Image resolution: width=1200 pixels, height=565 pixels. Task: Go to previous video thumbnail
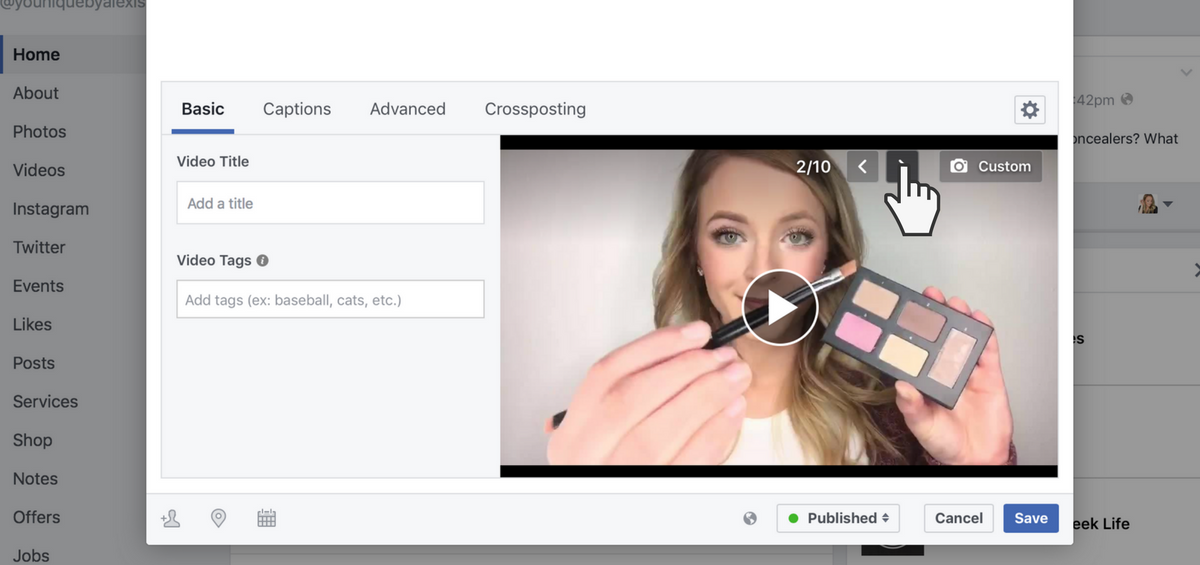(863, 166)
